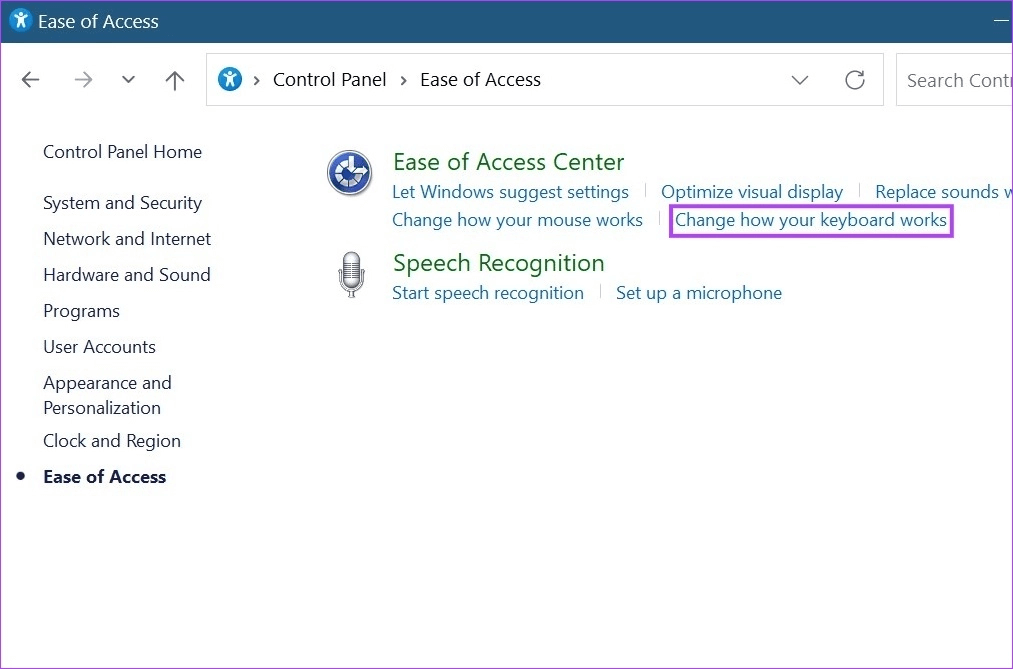Refresh the current Control Panel page
The width and height of the screenshot is (1013, 669).
coord(855,79)
